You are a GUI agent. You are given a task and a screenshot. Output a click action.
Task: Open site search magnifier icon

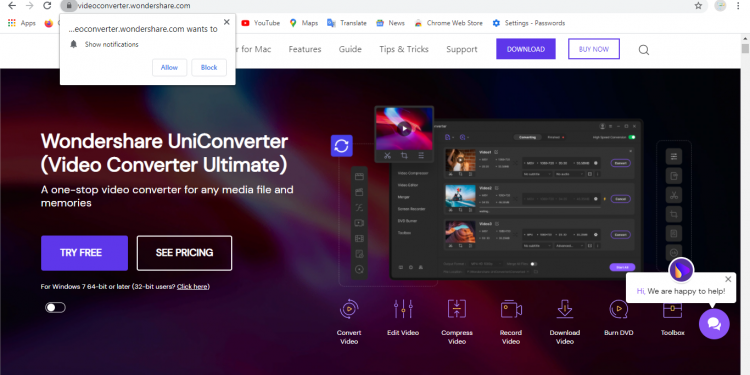coord(644,50)
